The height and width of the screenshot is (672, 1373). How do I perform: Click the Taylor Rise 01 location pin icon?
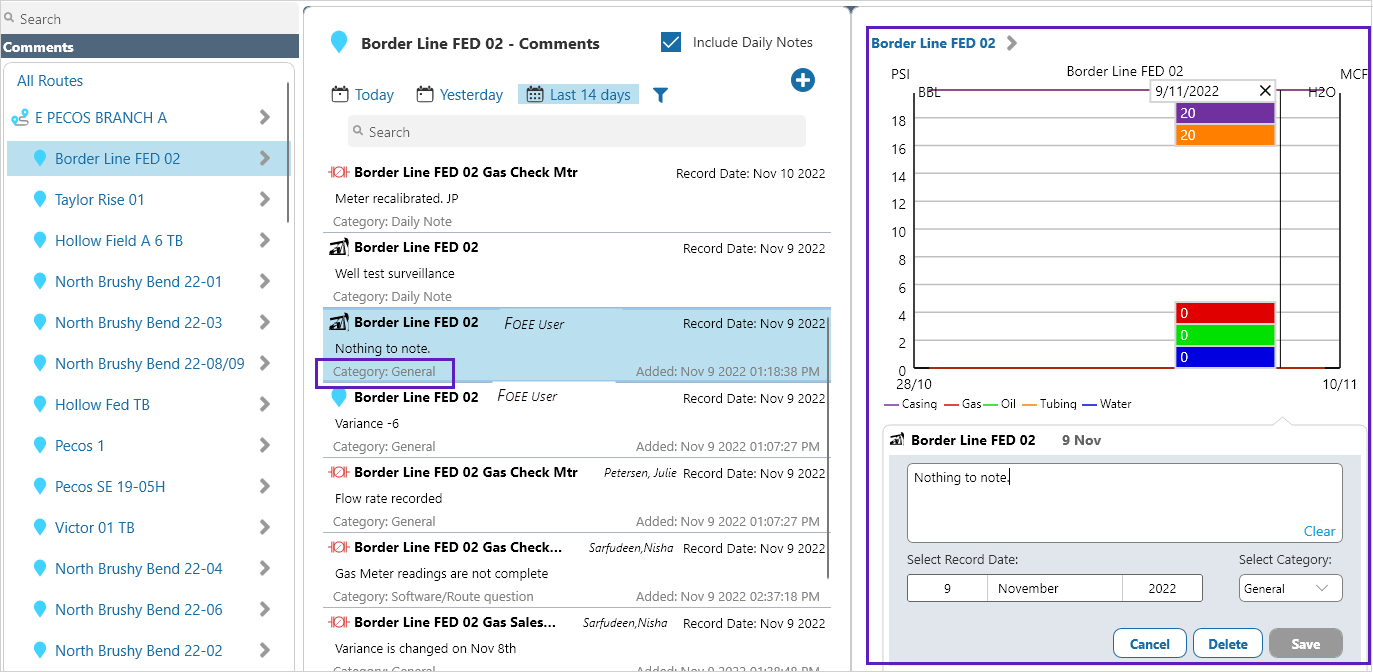[x=40, y=200]
